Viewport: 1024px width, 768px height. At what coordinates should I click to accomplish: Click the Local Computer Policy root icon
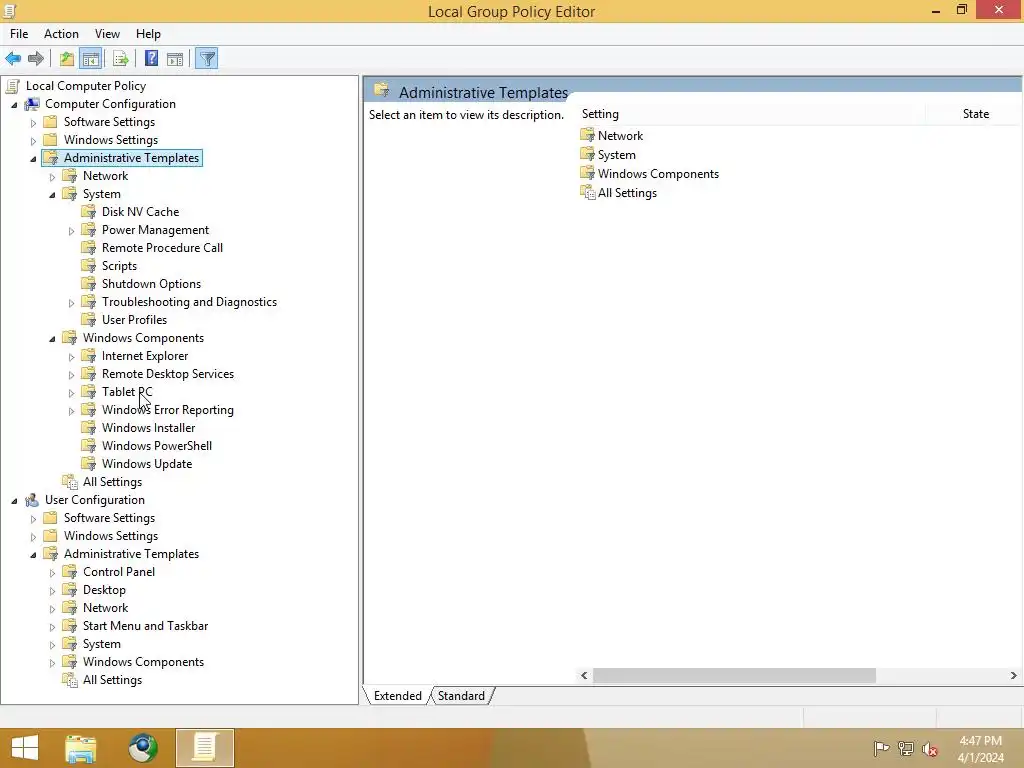pyautogui.click(x=12, y=86)
